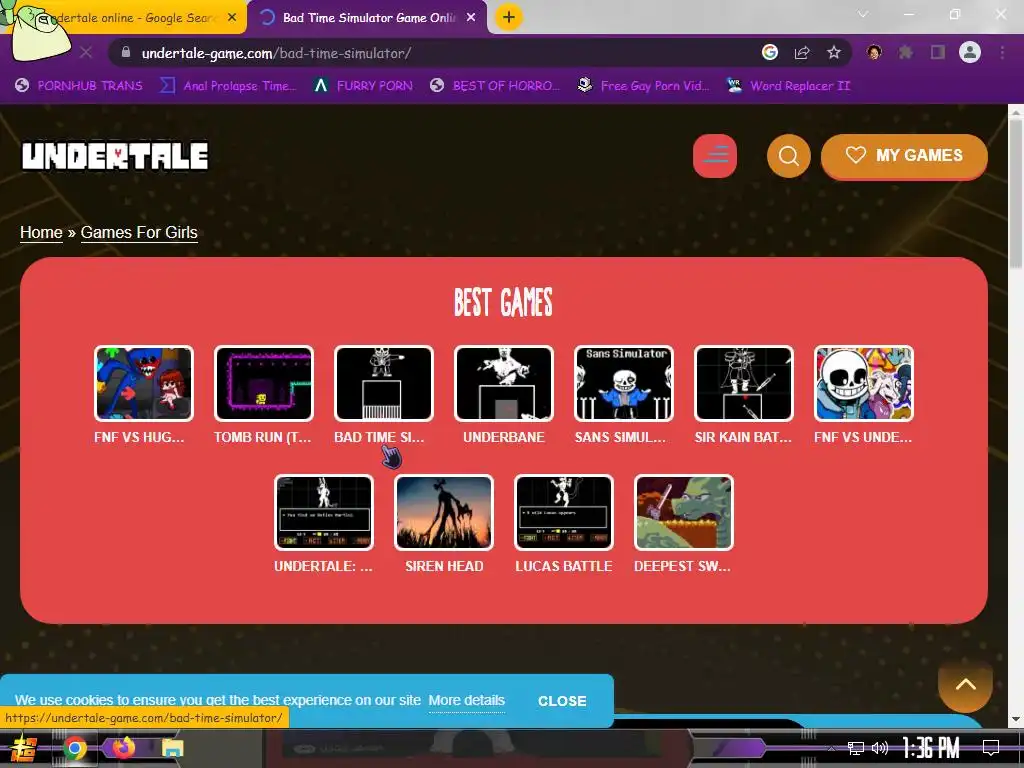Open Lucas Battle game thumbnail
Image resolution: width=1024 pixels, height=768 pixels.
point(564,513)
